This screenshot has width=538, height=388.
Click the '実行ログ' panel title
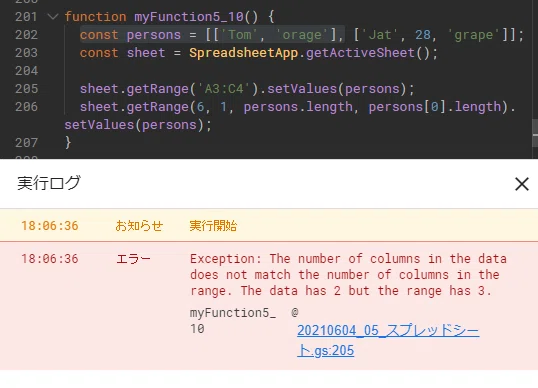tap(49, 183)
